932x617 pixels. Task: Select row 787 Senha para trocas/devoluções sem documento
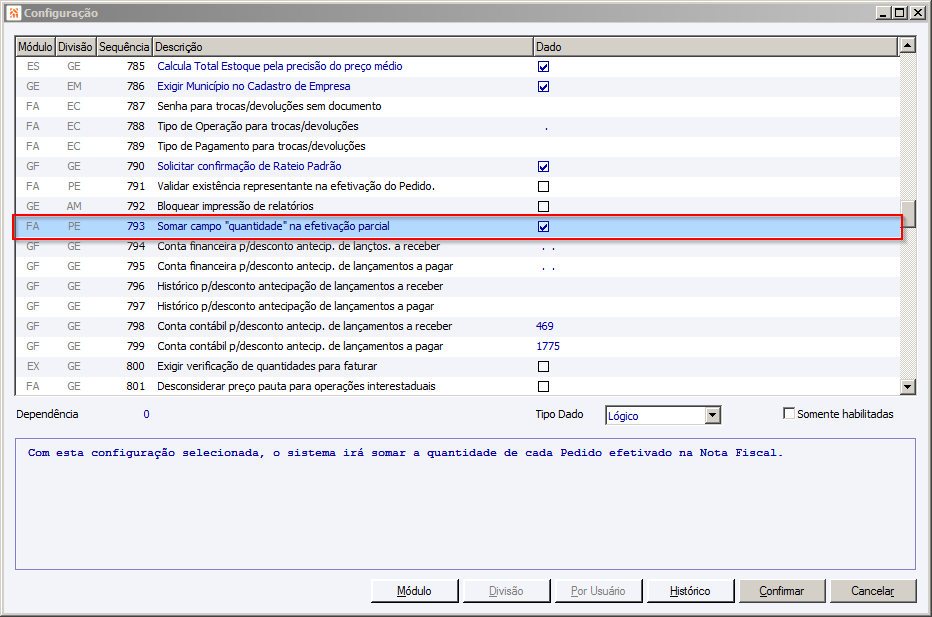click(x=456, y=106)
